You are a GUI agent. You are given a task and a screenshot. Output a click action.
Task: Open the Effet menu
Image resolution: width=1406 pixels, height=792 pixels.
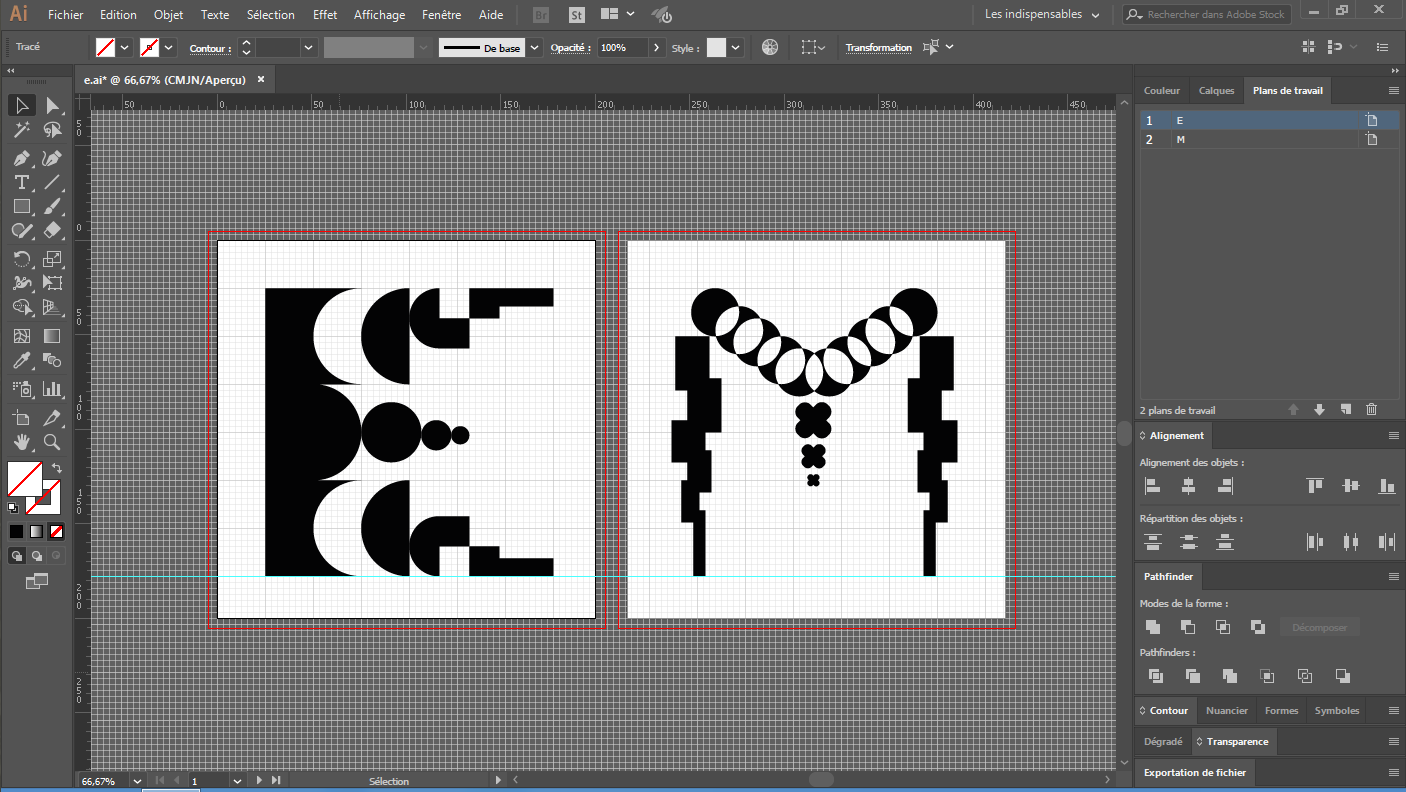324,15
